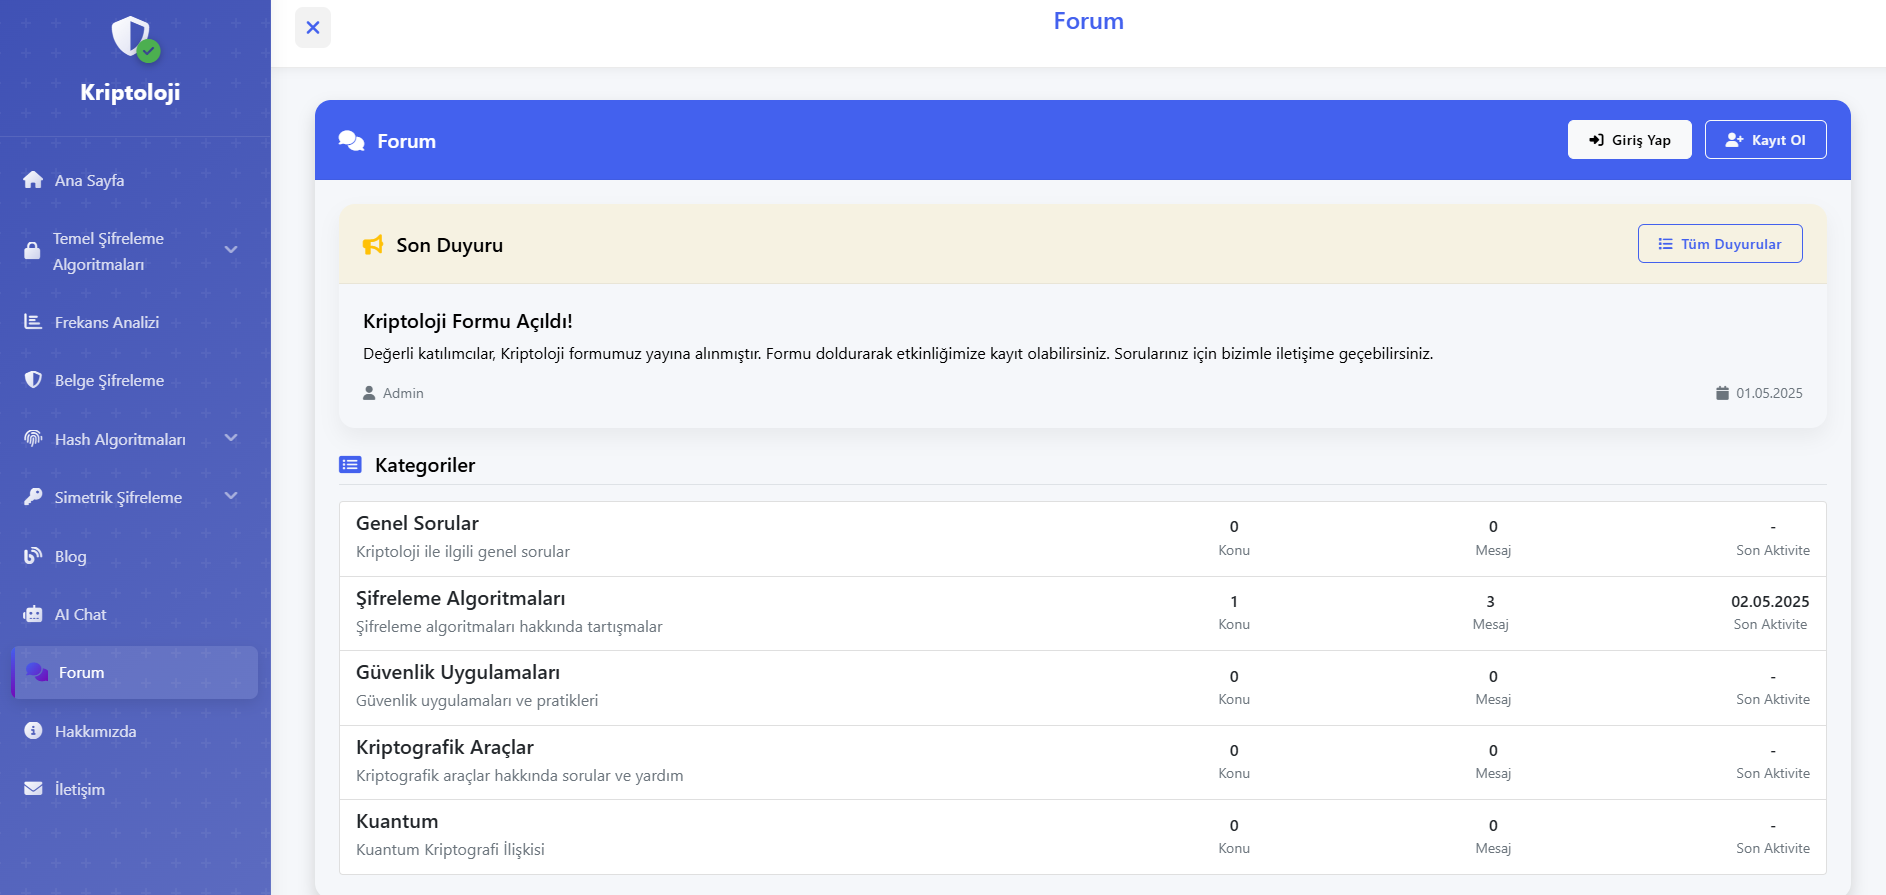
Task: Click the envelope icon for İletişim
Action: 33,789
